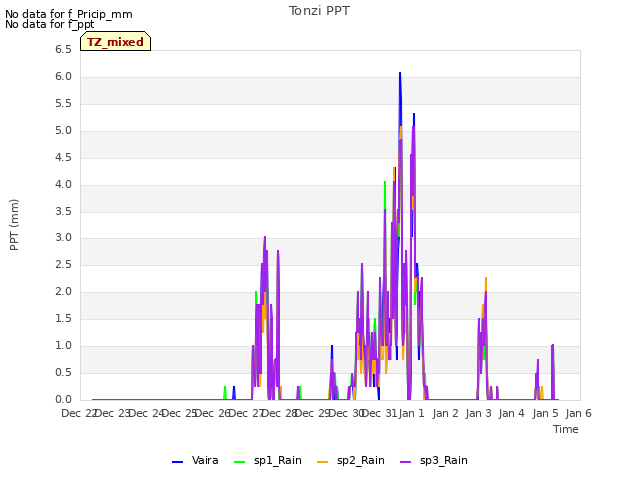This screenshot has height=480, width=640.
Task: Click the purple sp3_Rain legend color marker
Action: (406, 462)
